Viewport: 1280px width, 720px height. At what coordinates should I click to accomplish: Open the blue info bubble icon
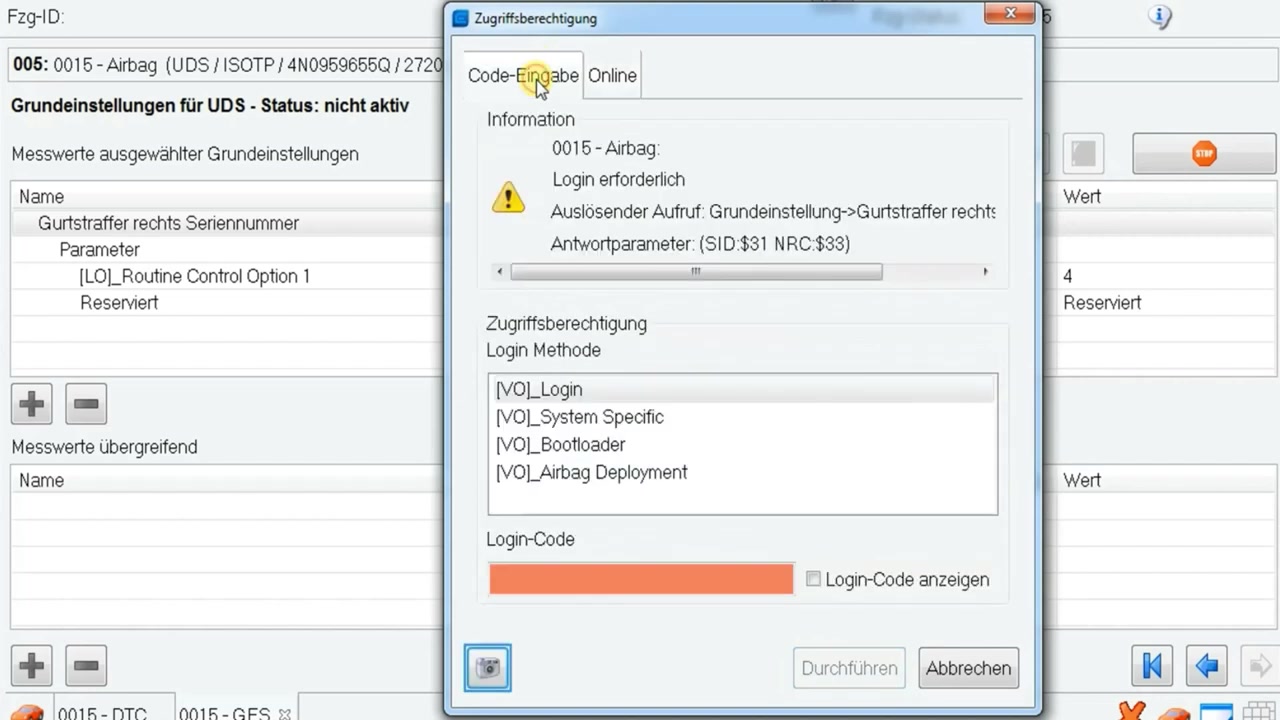click(1159, 16)
